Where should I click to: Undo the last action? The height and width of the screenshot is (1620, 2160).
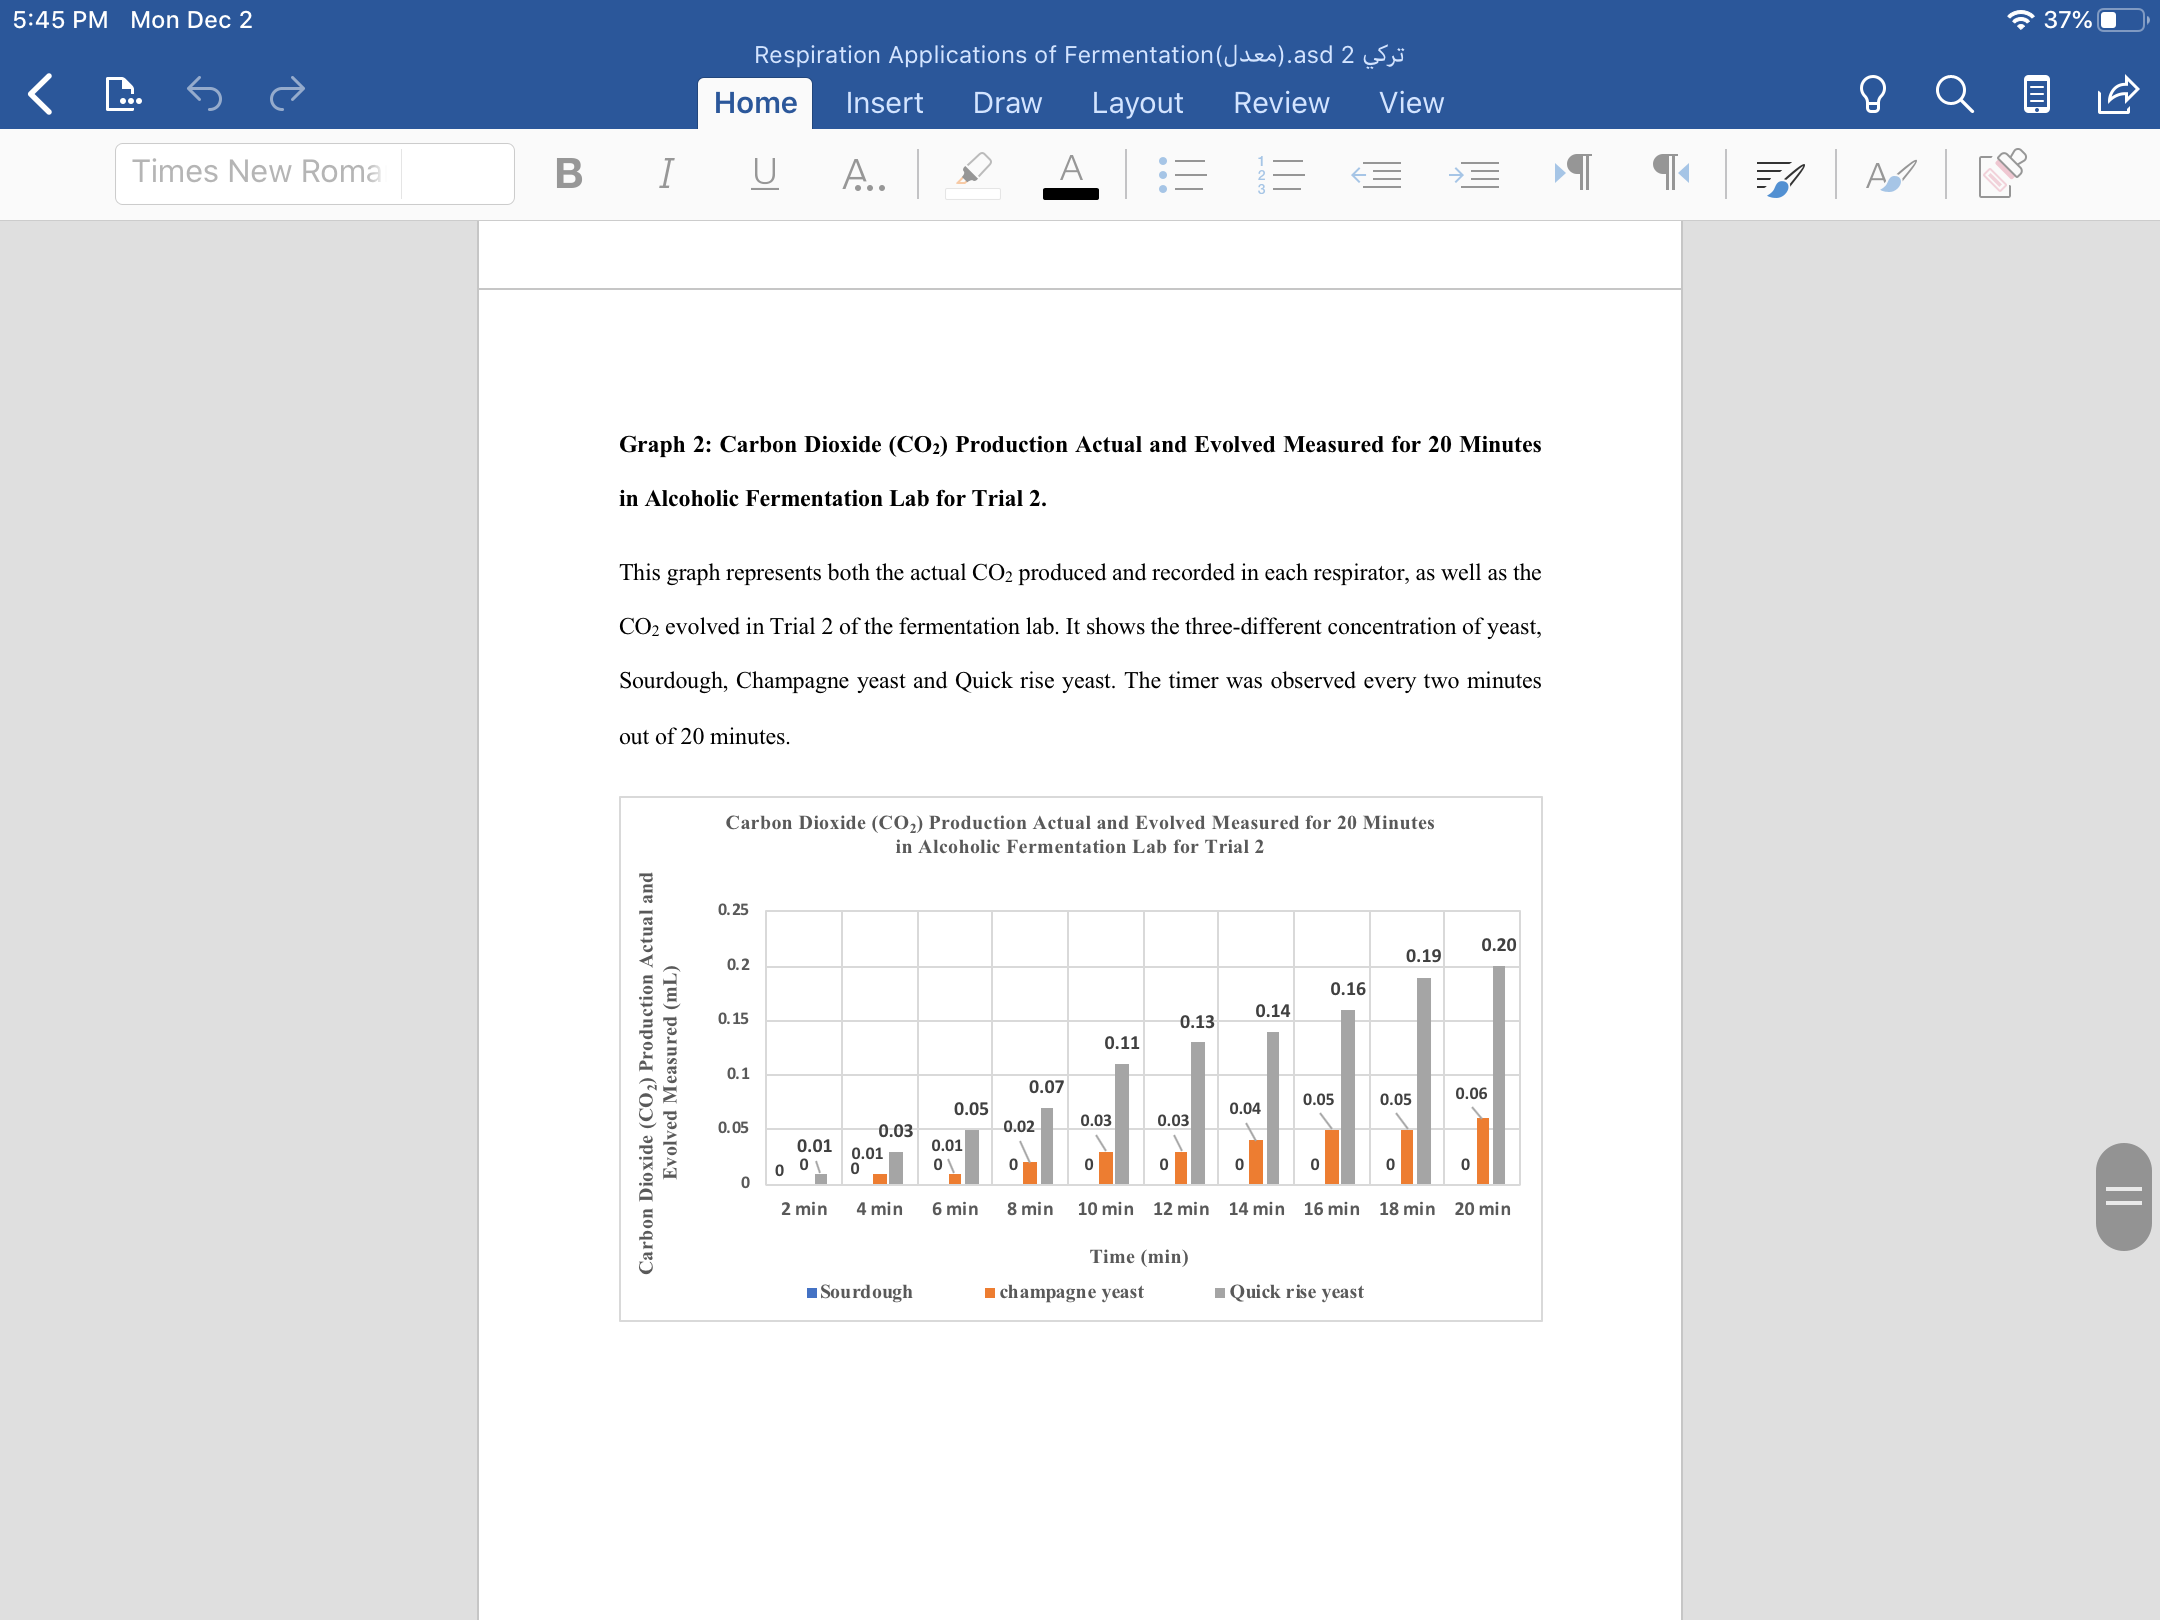point(204,94)
